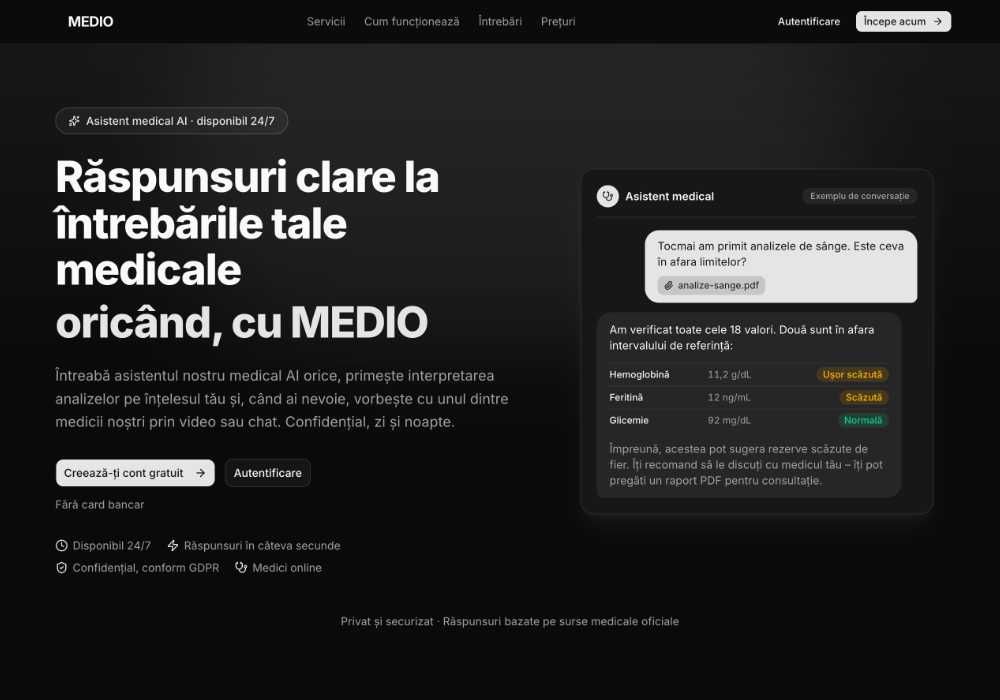Open the Prețuri nav link
Screen dimensions: 1000x700
(558, 22)
